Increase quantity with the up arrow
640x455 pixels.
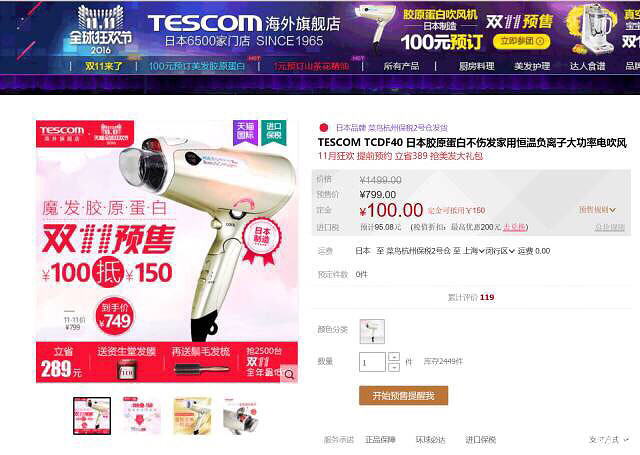point(393,357)
